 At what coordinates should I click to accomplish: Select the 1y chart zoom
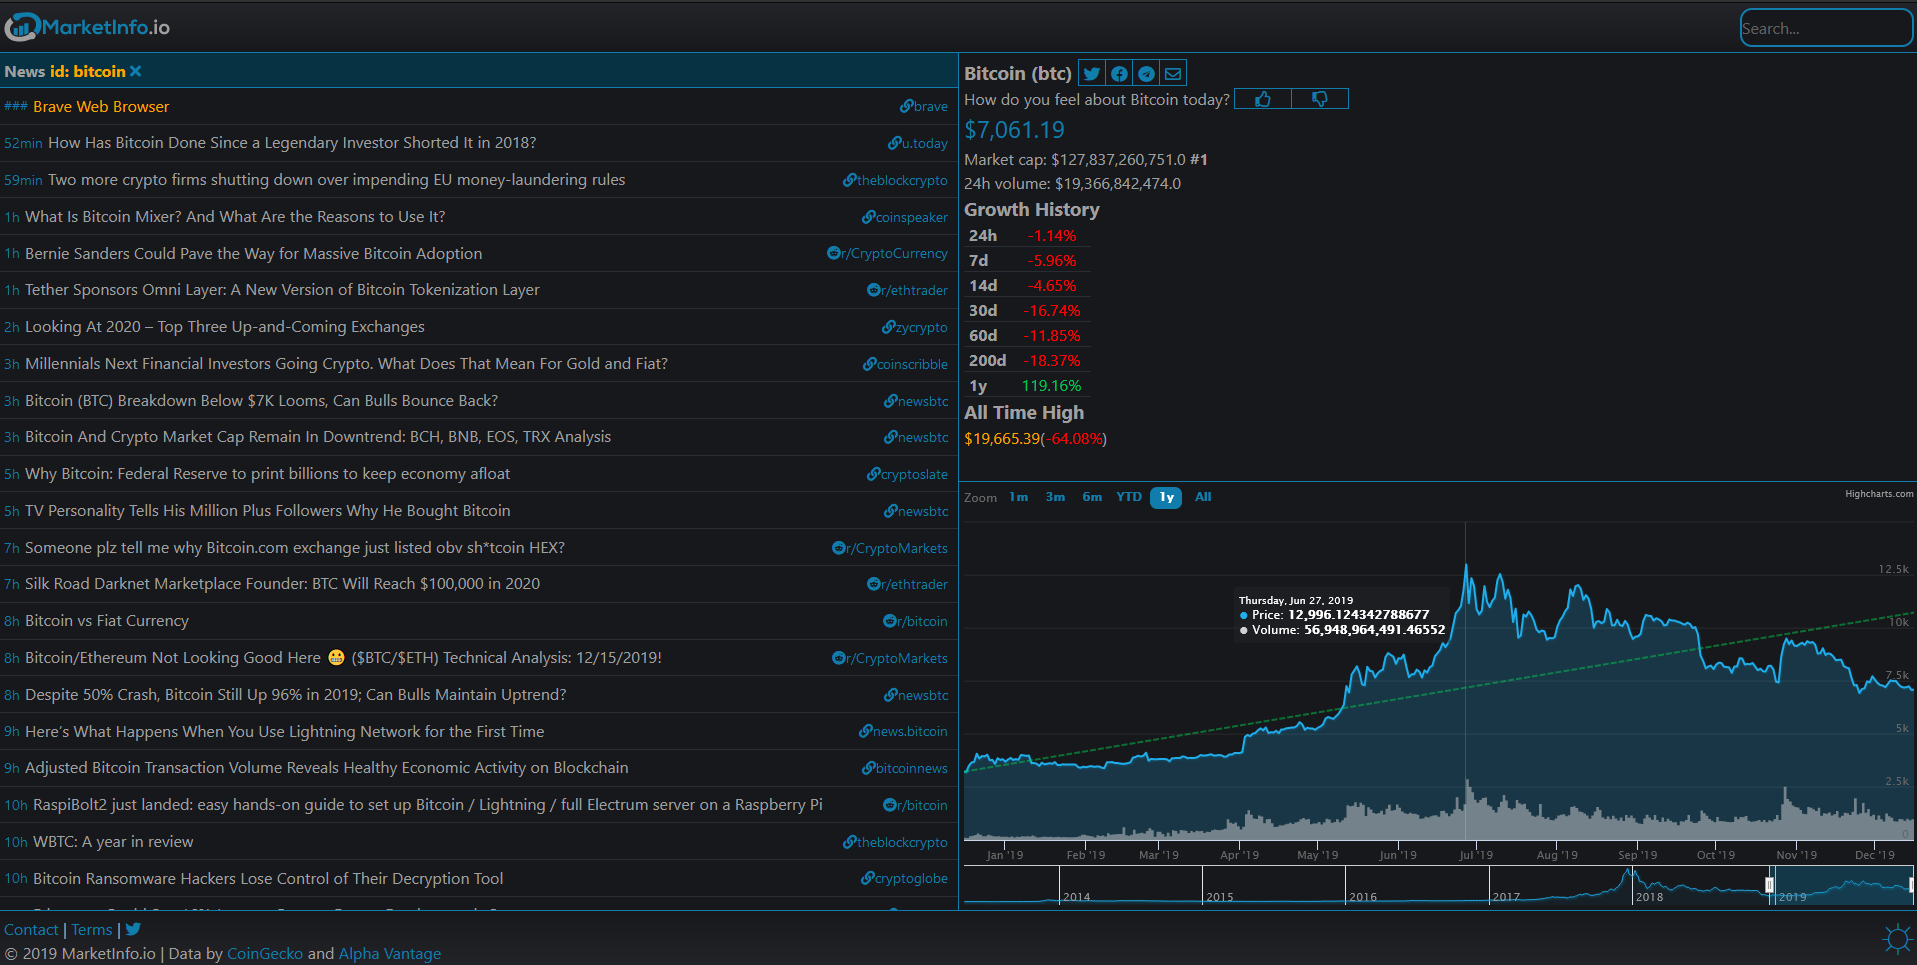[1166, 497]
